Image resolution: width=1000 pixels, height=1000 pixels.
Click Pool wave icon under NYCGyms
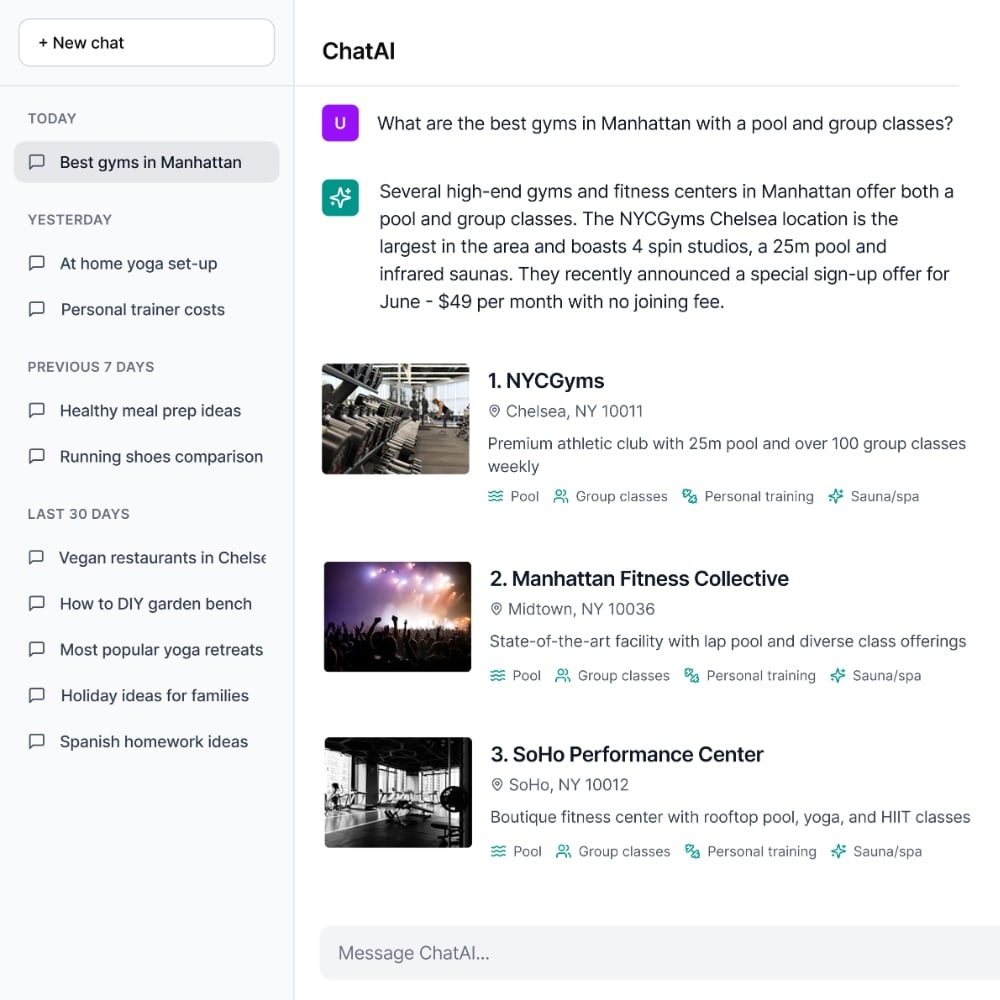(x=496, y=496)
